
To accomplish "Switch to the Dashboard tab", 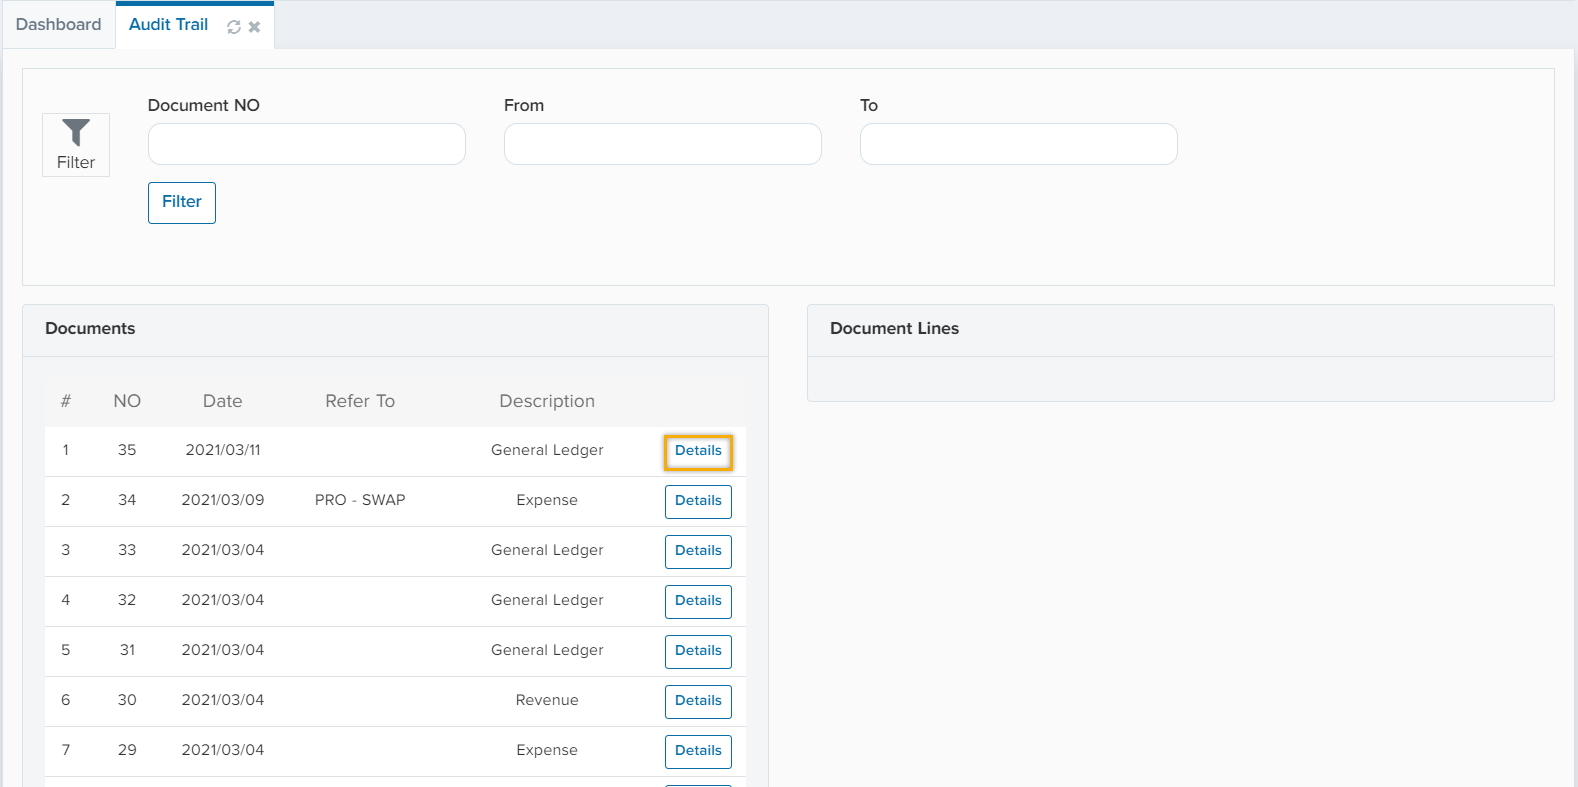I will pyautogui.click(x=58, y=25).
